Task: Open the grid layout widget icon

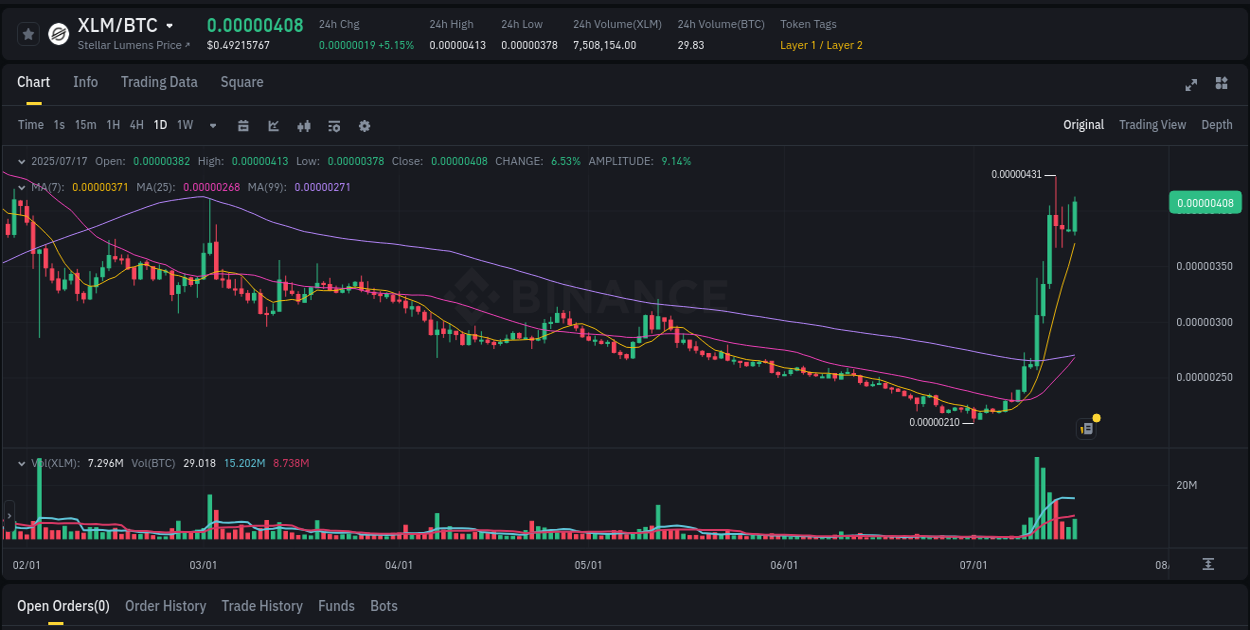Action: click(1220, 85)
